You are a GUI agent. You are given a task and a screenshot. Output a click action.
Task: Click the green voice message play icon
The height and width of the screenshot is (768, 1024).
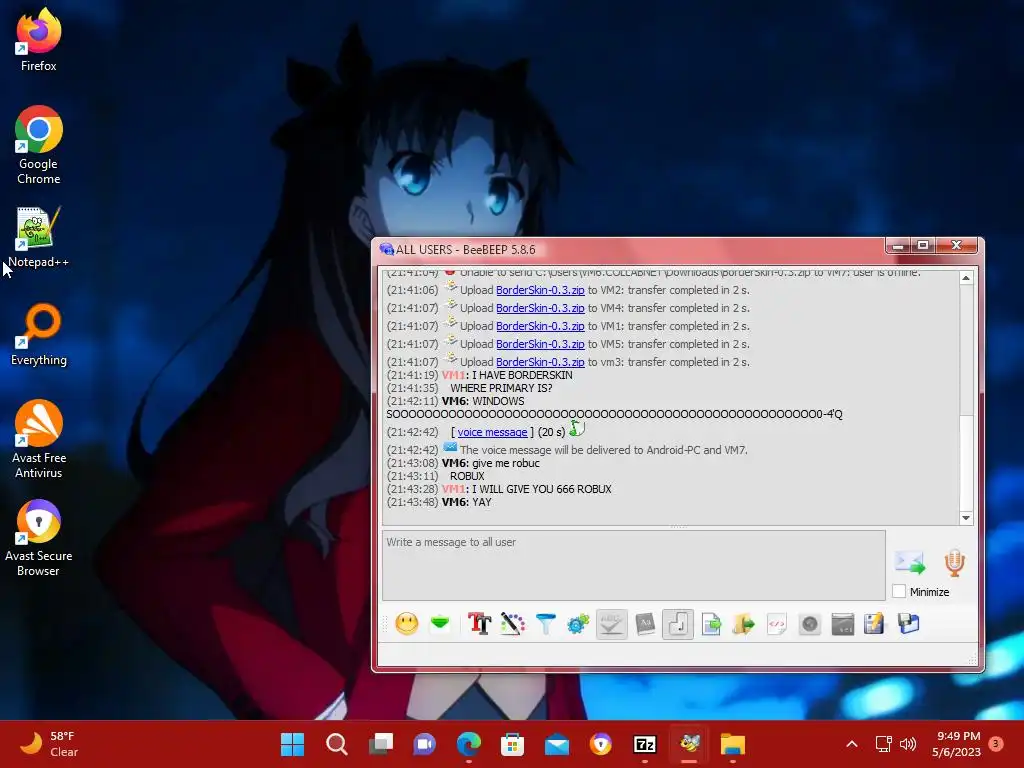pyautogui.click(x=577, y=429)
